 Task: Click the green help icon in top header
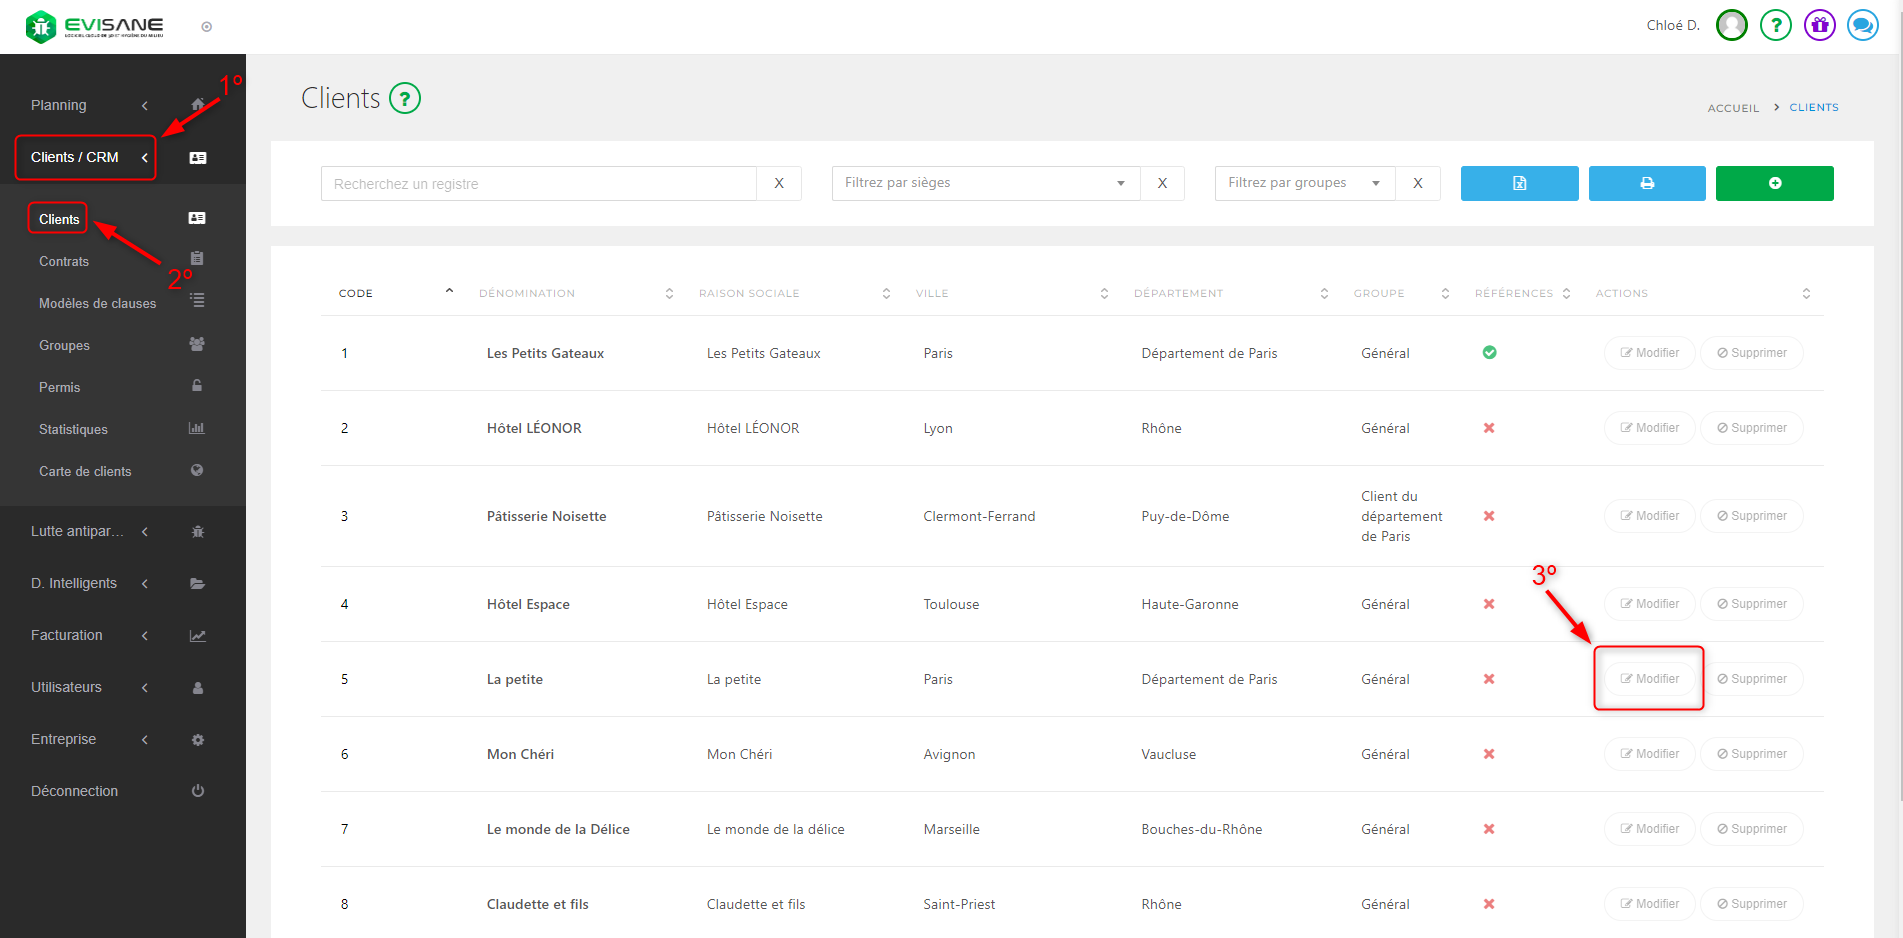(x=1775, y=25)
